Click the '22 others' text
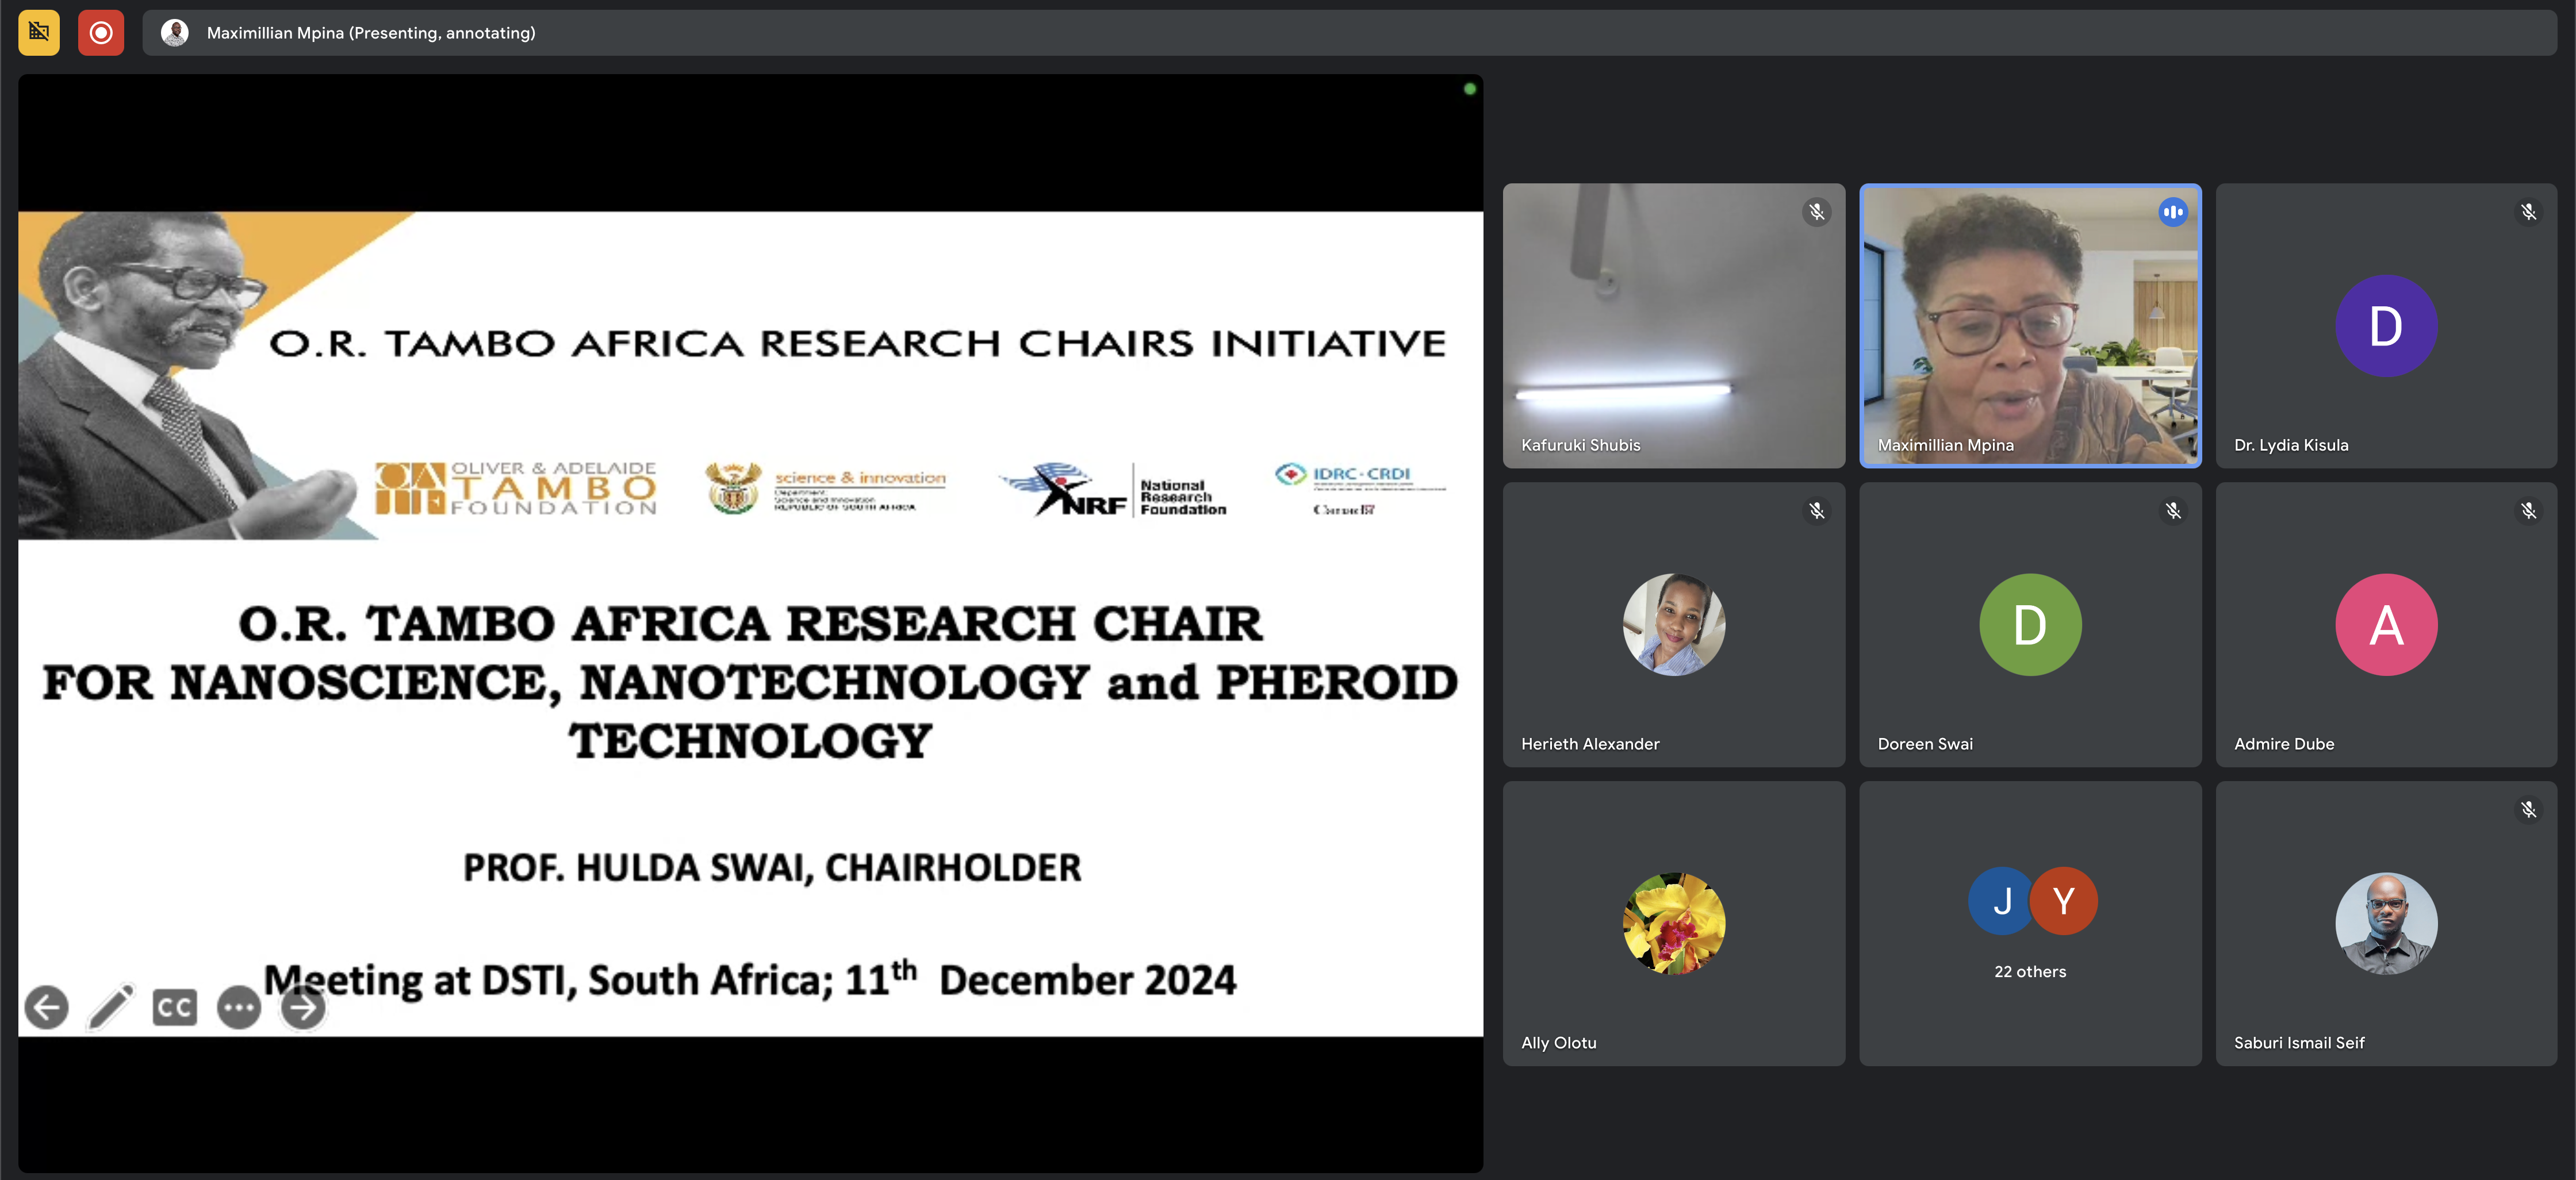 (2030, 972)
